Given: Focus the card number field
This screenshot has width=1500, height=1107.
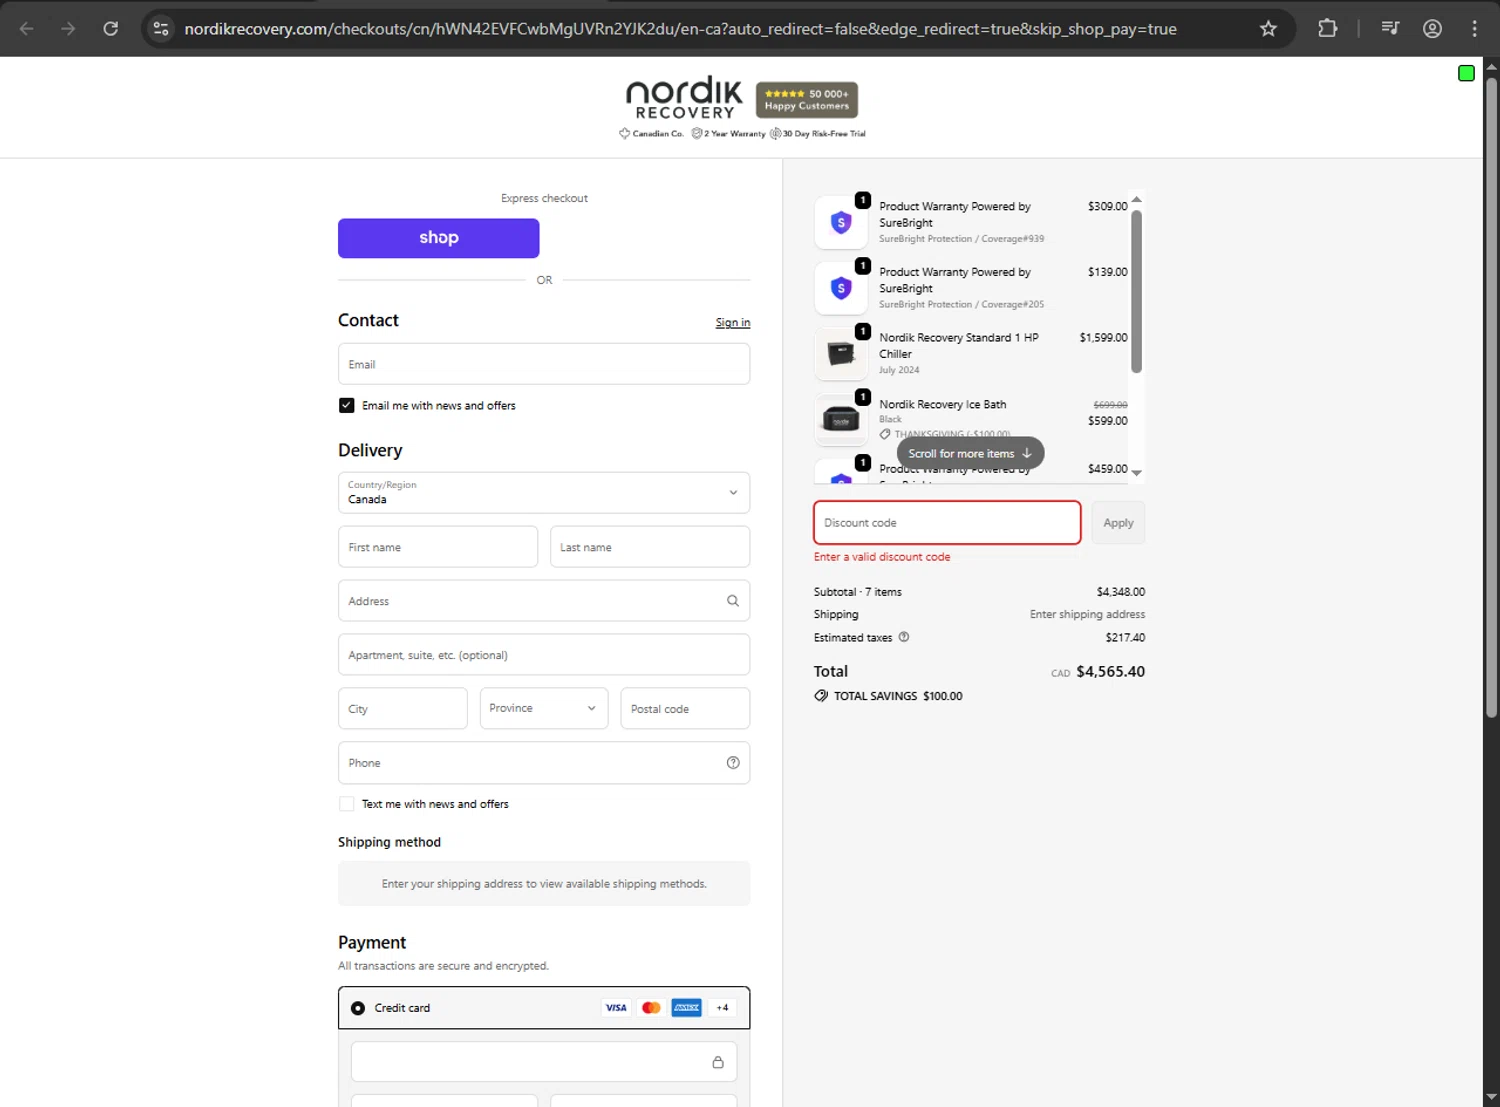Looking at the screenshot, I should pos(544,1062).
